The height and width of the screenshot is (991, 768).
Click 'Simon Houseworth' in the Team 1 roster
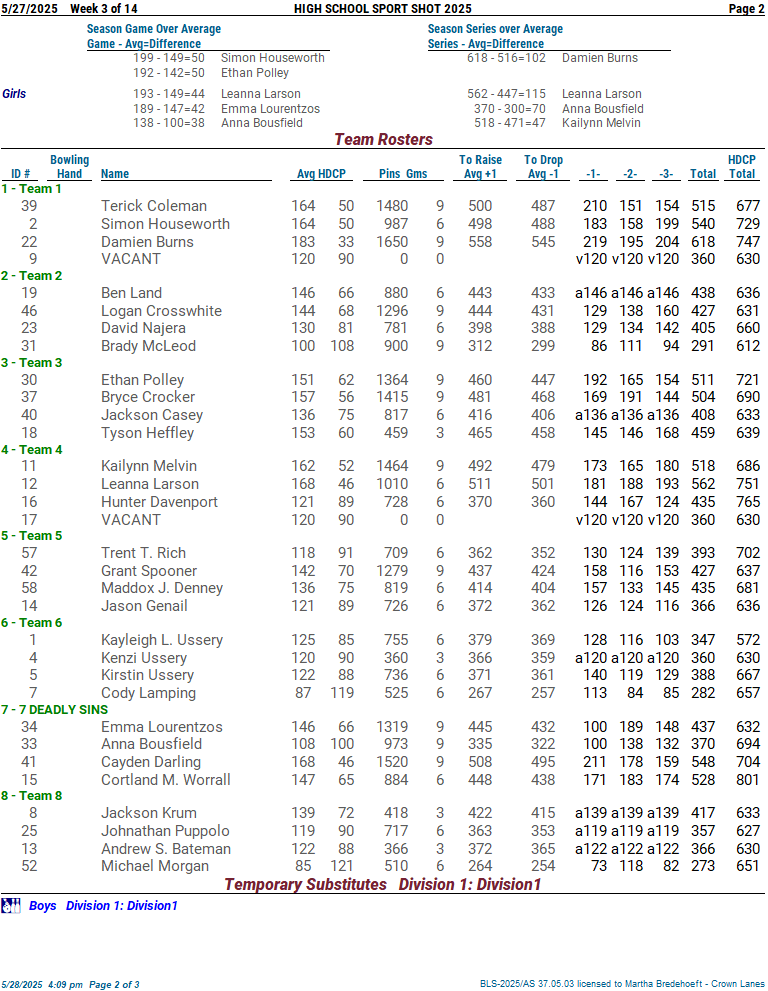pyautogui.click(x=165, y=224)
